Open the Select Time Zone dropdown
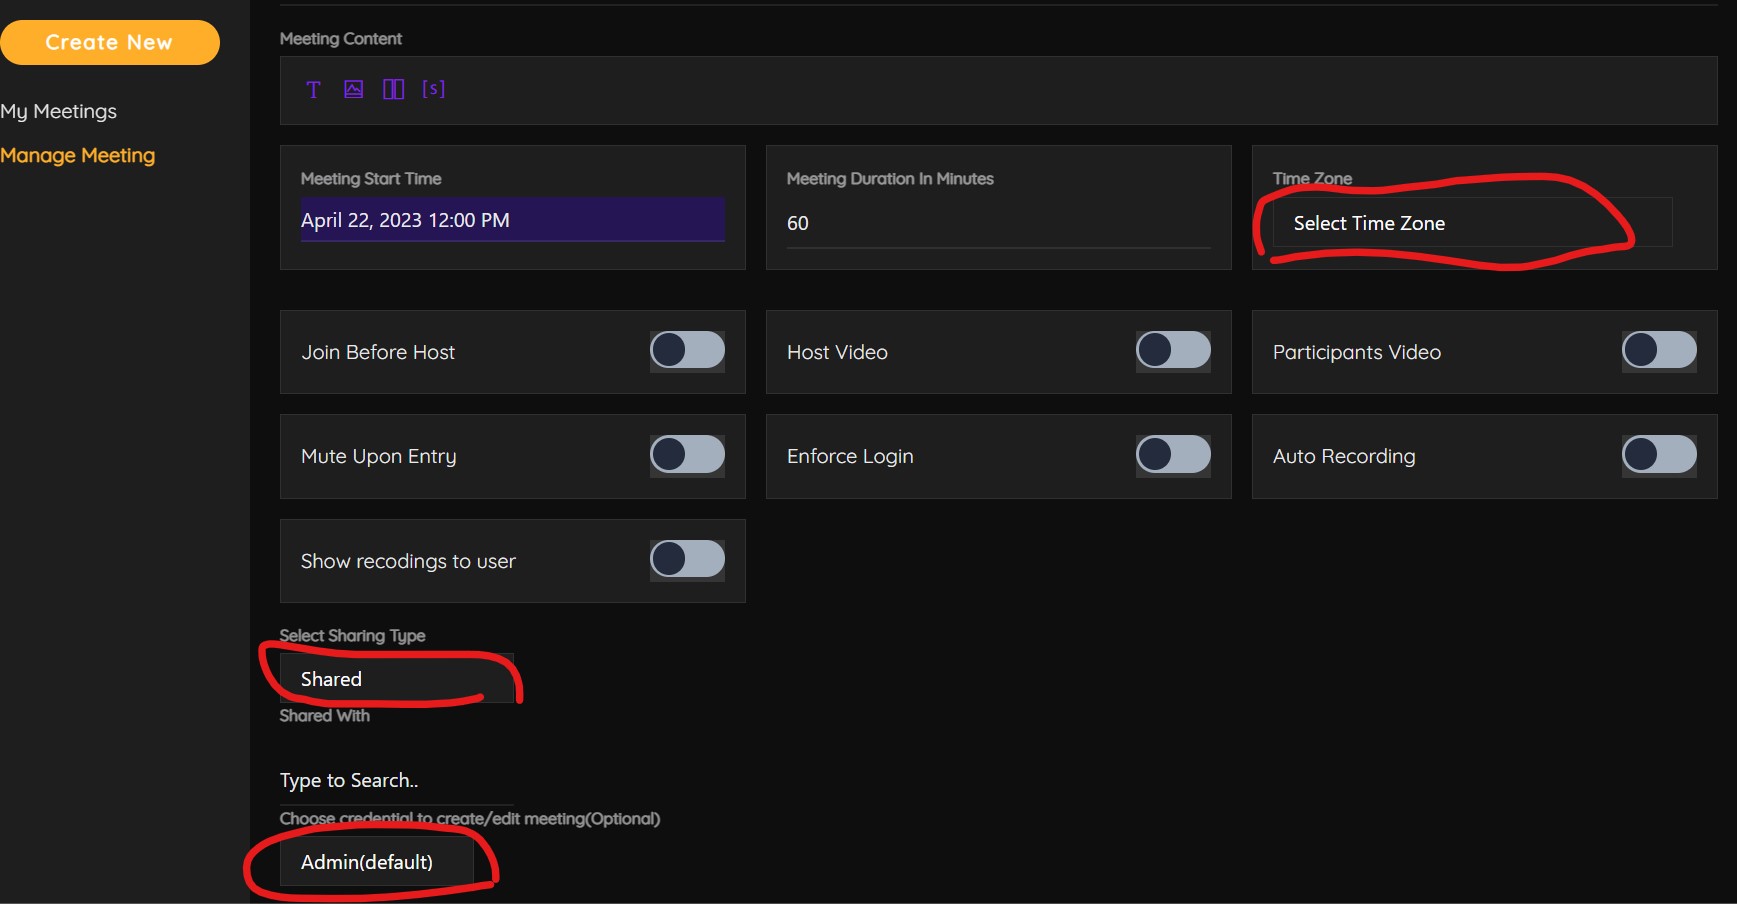 (1471, 223)
